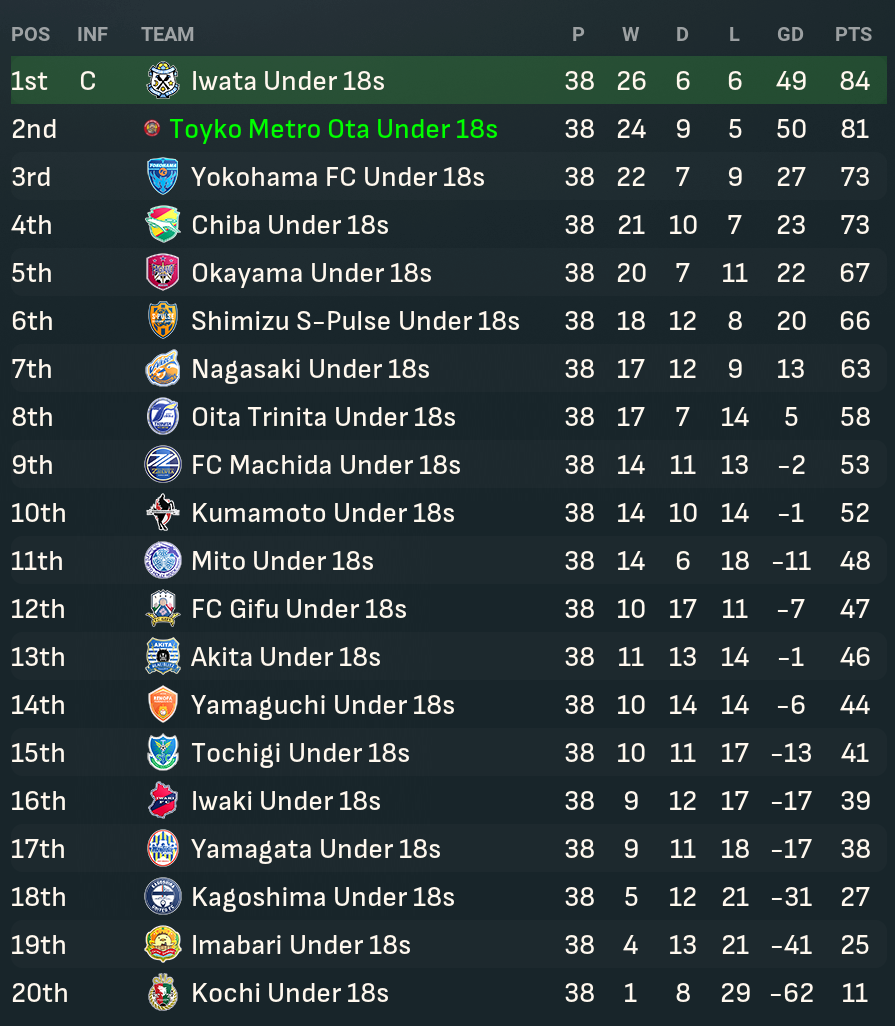
Task: Open Toyko Metro Ota Under 18s link
Action: (x=334, y=129)
